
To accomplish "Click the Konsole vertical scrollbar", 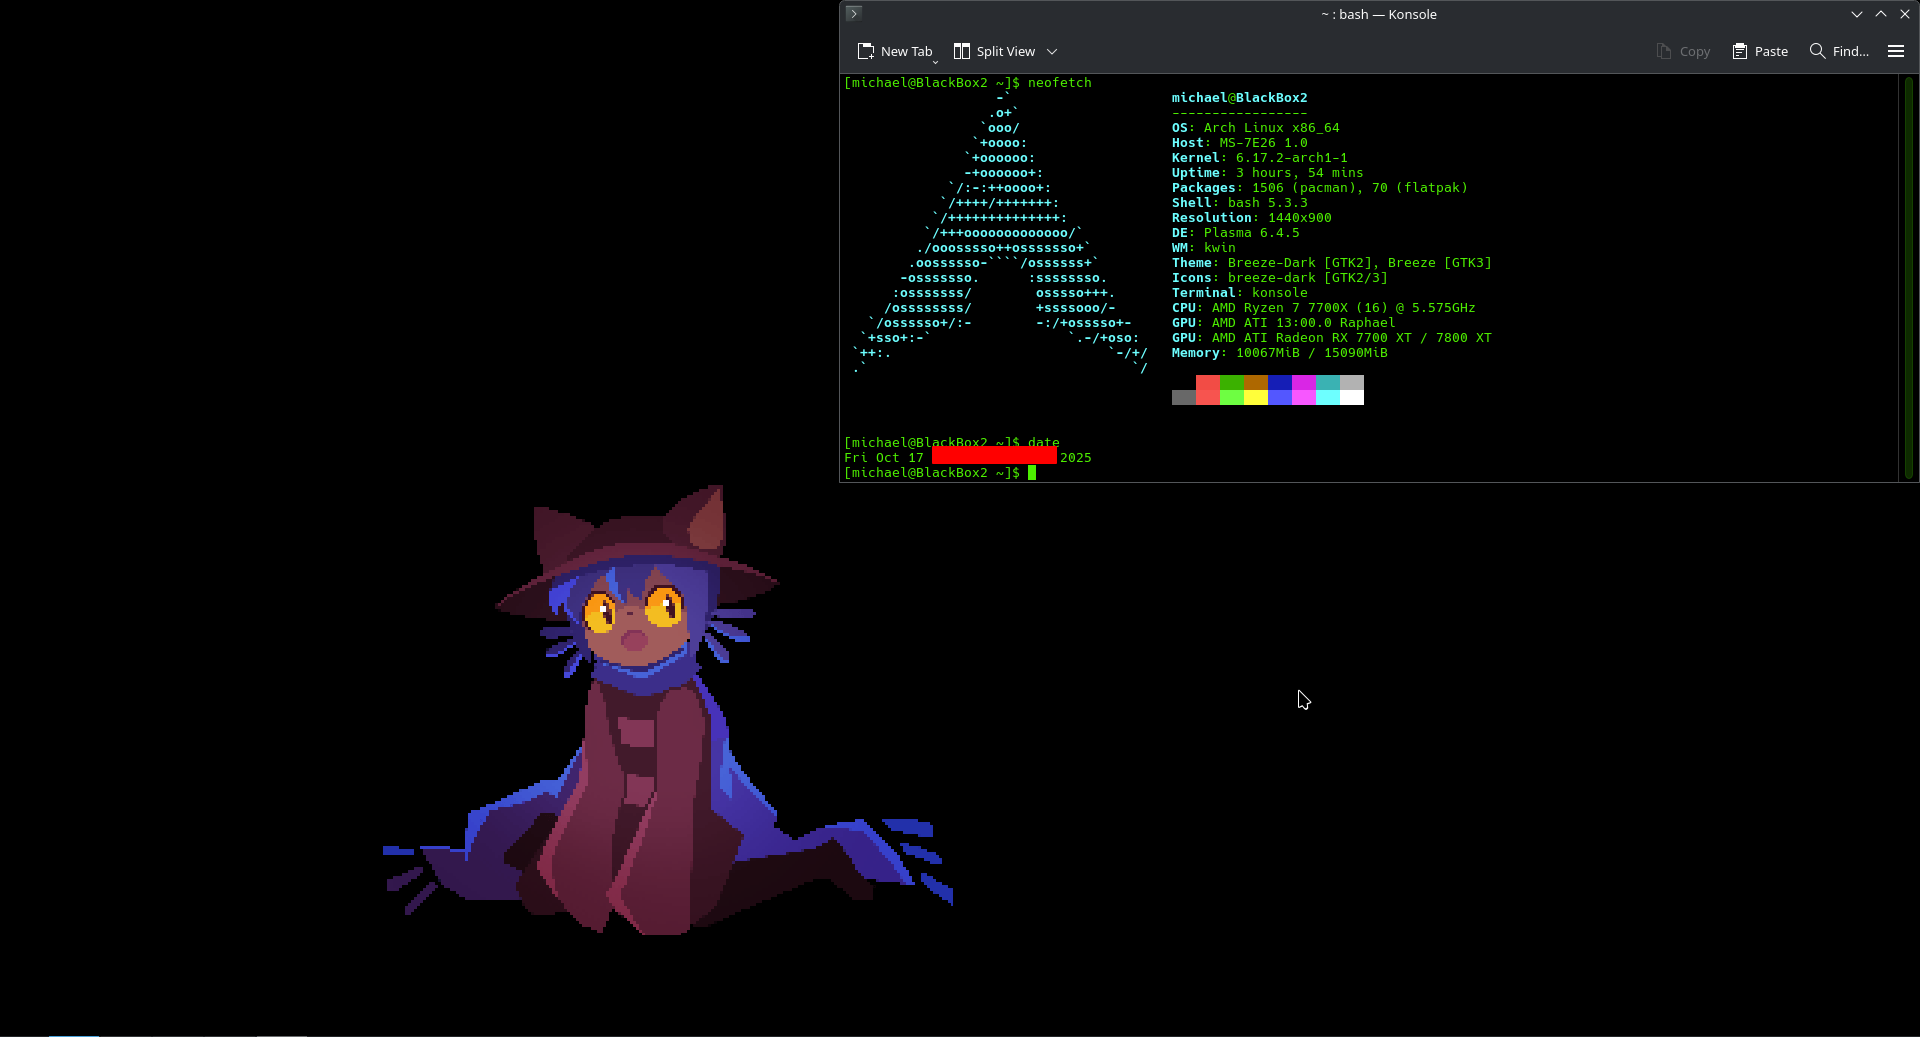I will tap(1908, 277).
